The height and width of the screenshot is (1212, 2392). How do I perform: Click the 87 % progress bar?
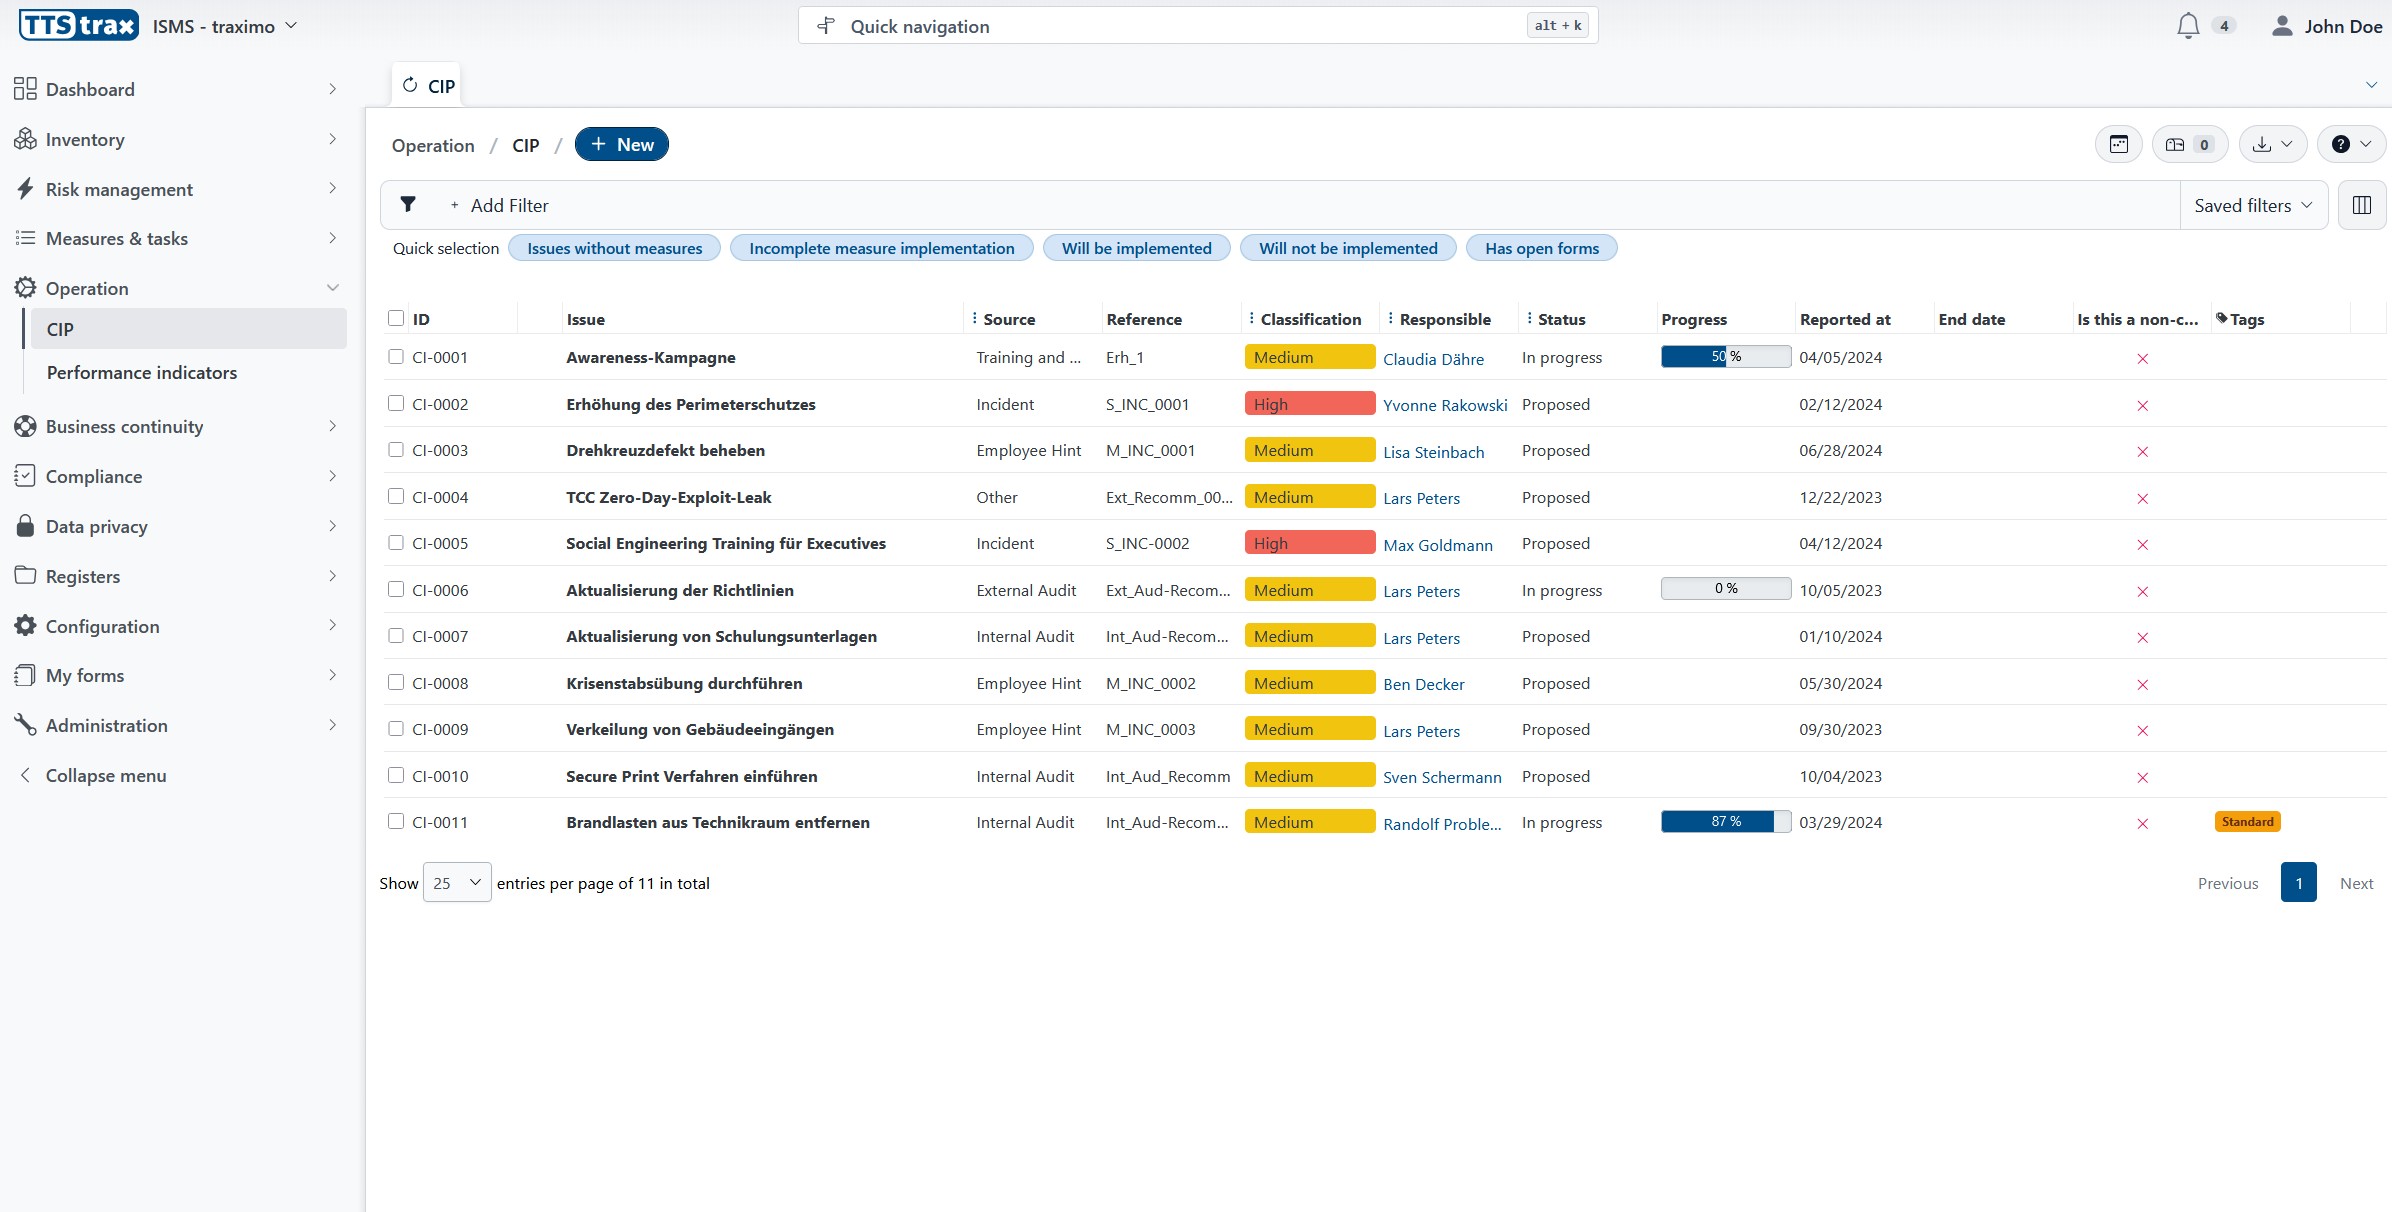tap(1725, 822)
